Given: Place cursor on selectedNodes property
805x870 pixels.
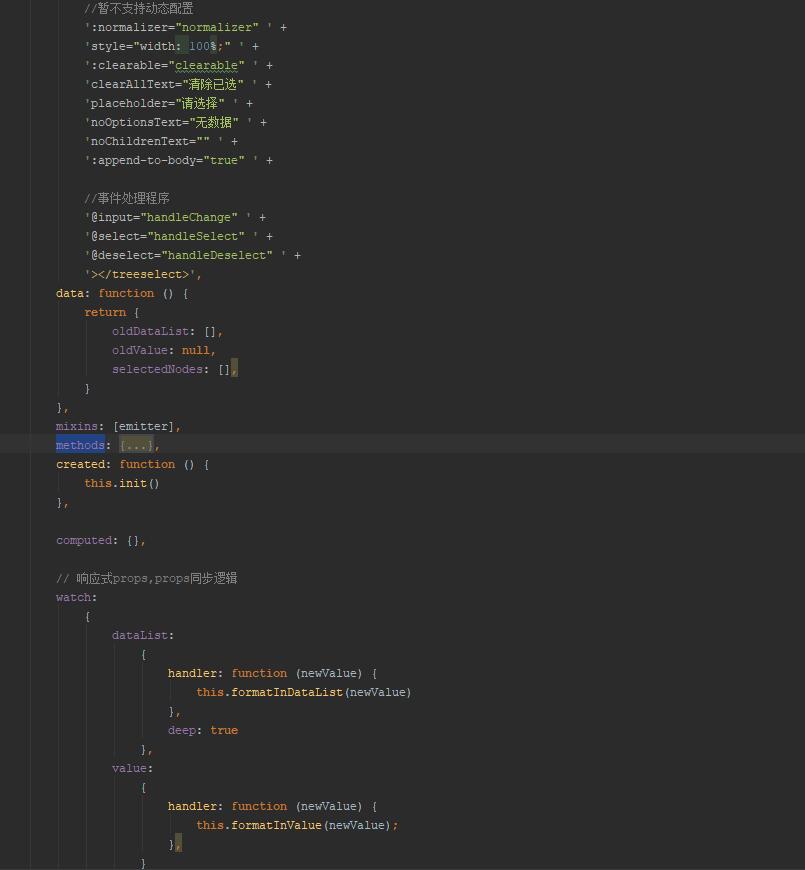Looking at the screenshot, I should click(x=157, y=369).
